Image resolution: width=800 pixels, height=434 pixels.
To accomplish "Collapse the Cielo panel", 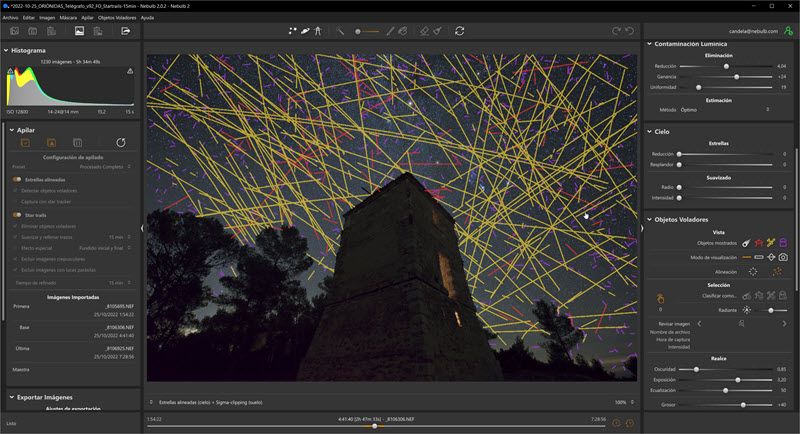I will tap(649, 132).
